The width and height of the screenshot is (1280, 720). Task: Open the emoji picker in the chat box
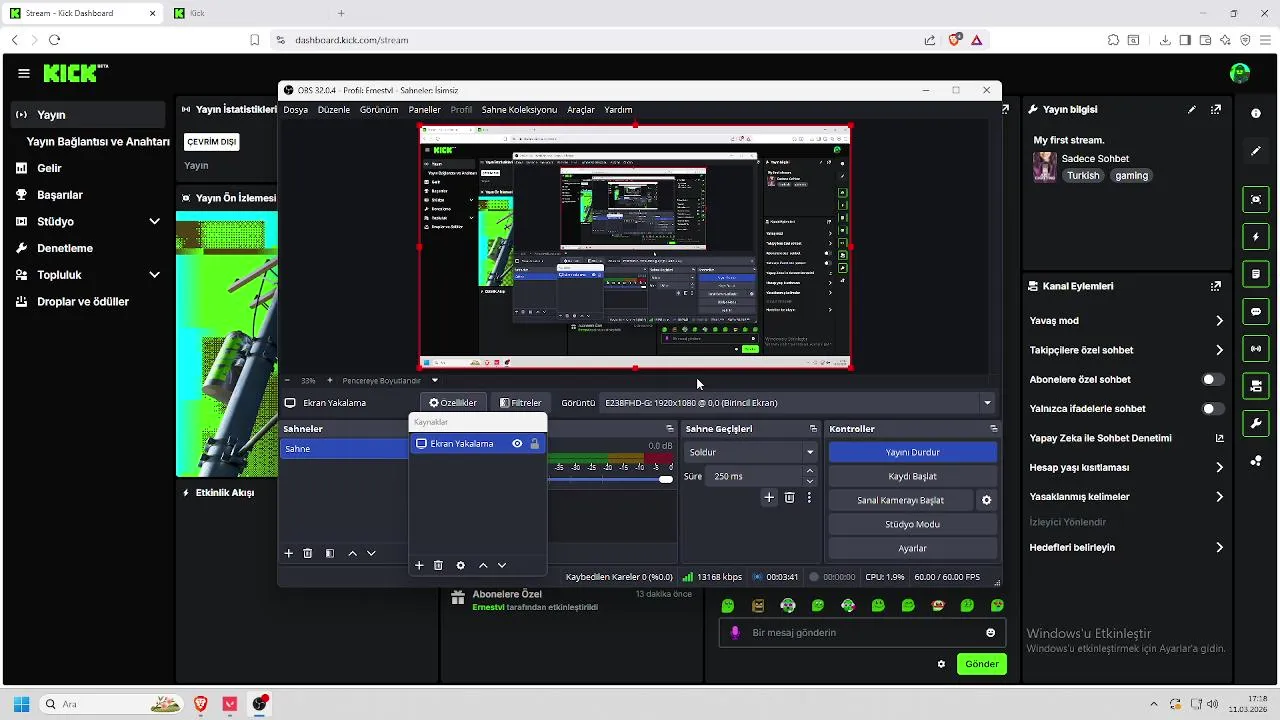coord(991,633)
